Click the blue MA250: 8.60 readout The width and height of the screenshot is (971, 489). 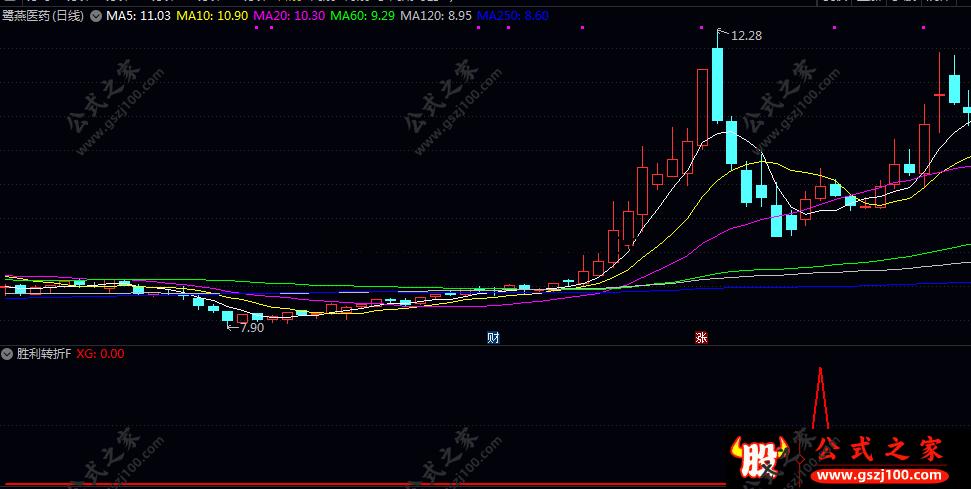tap(513, 16)
